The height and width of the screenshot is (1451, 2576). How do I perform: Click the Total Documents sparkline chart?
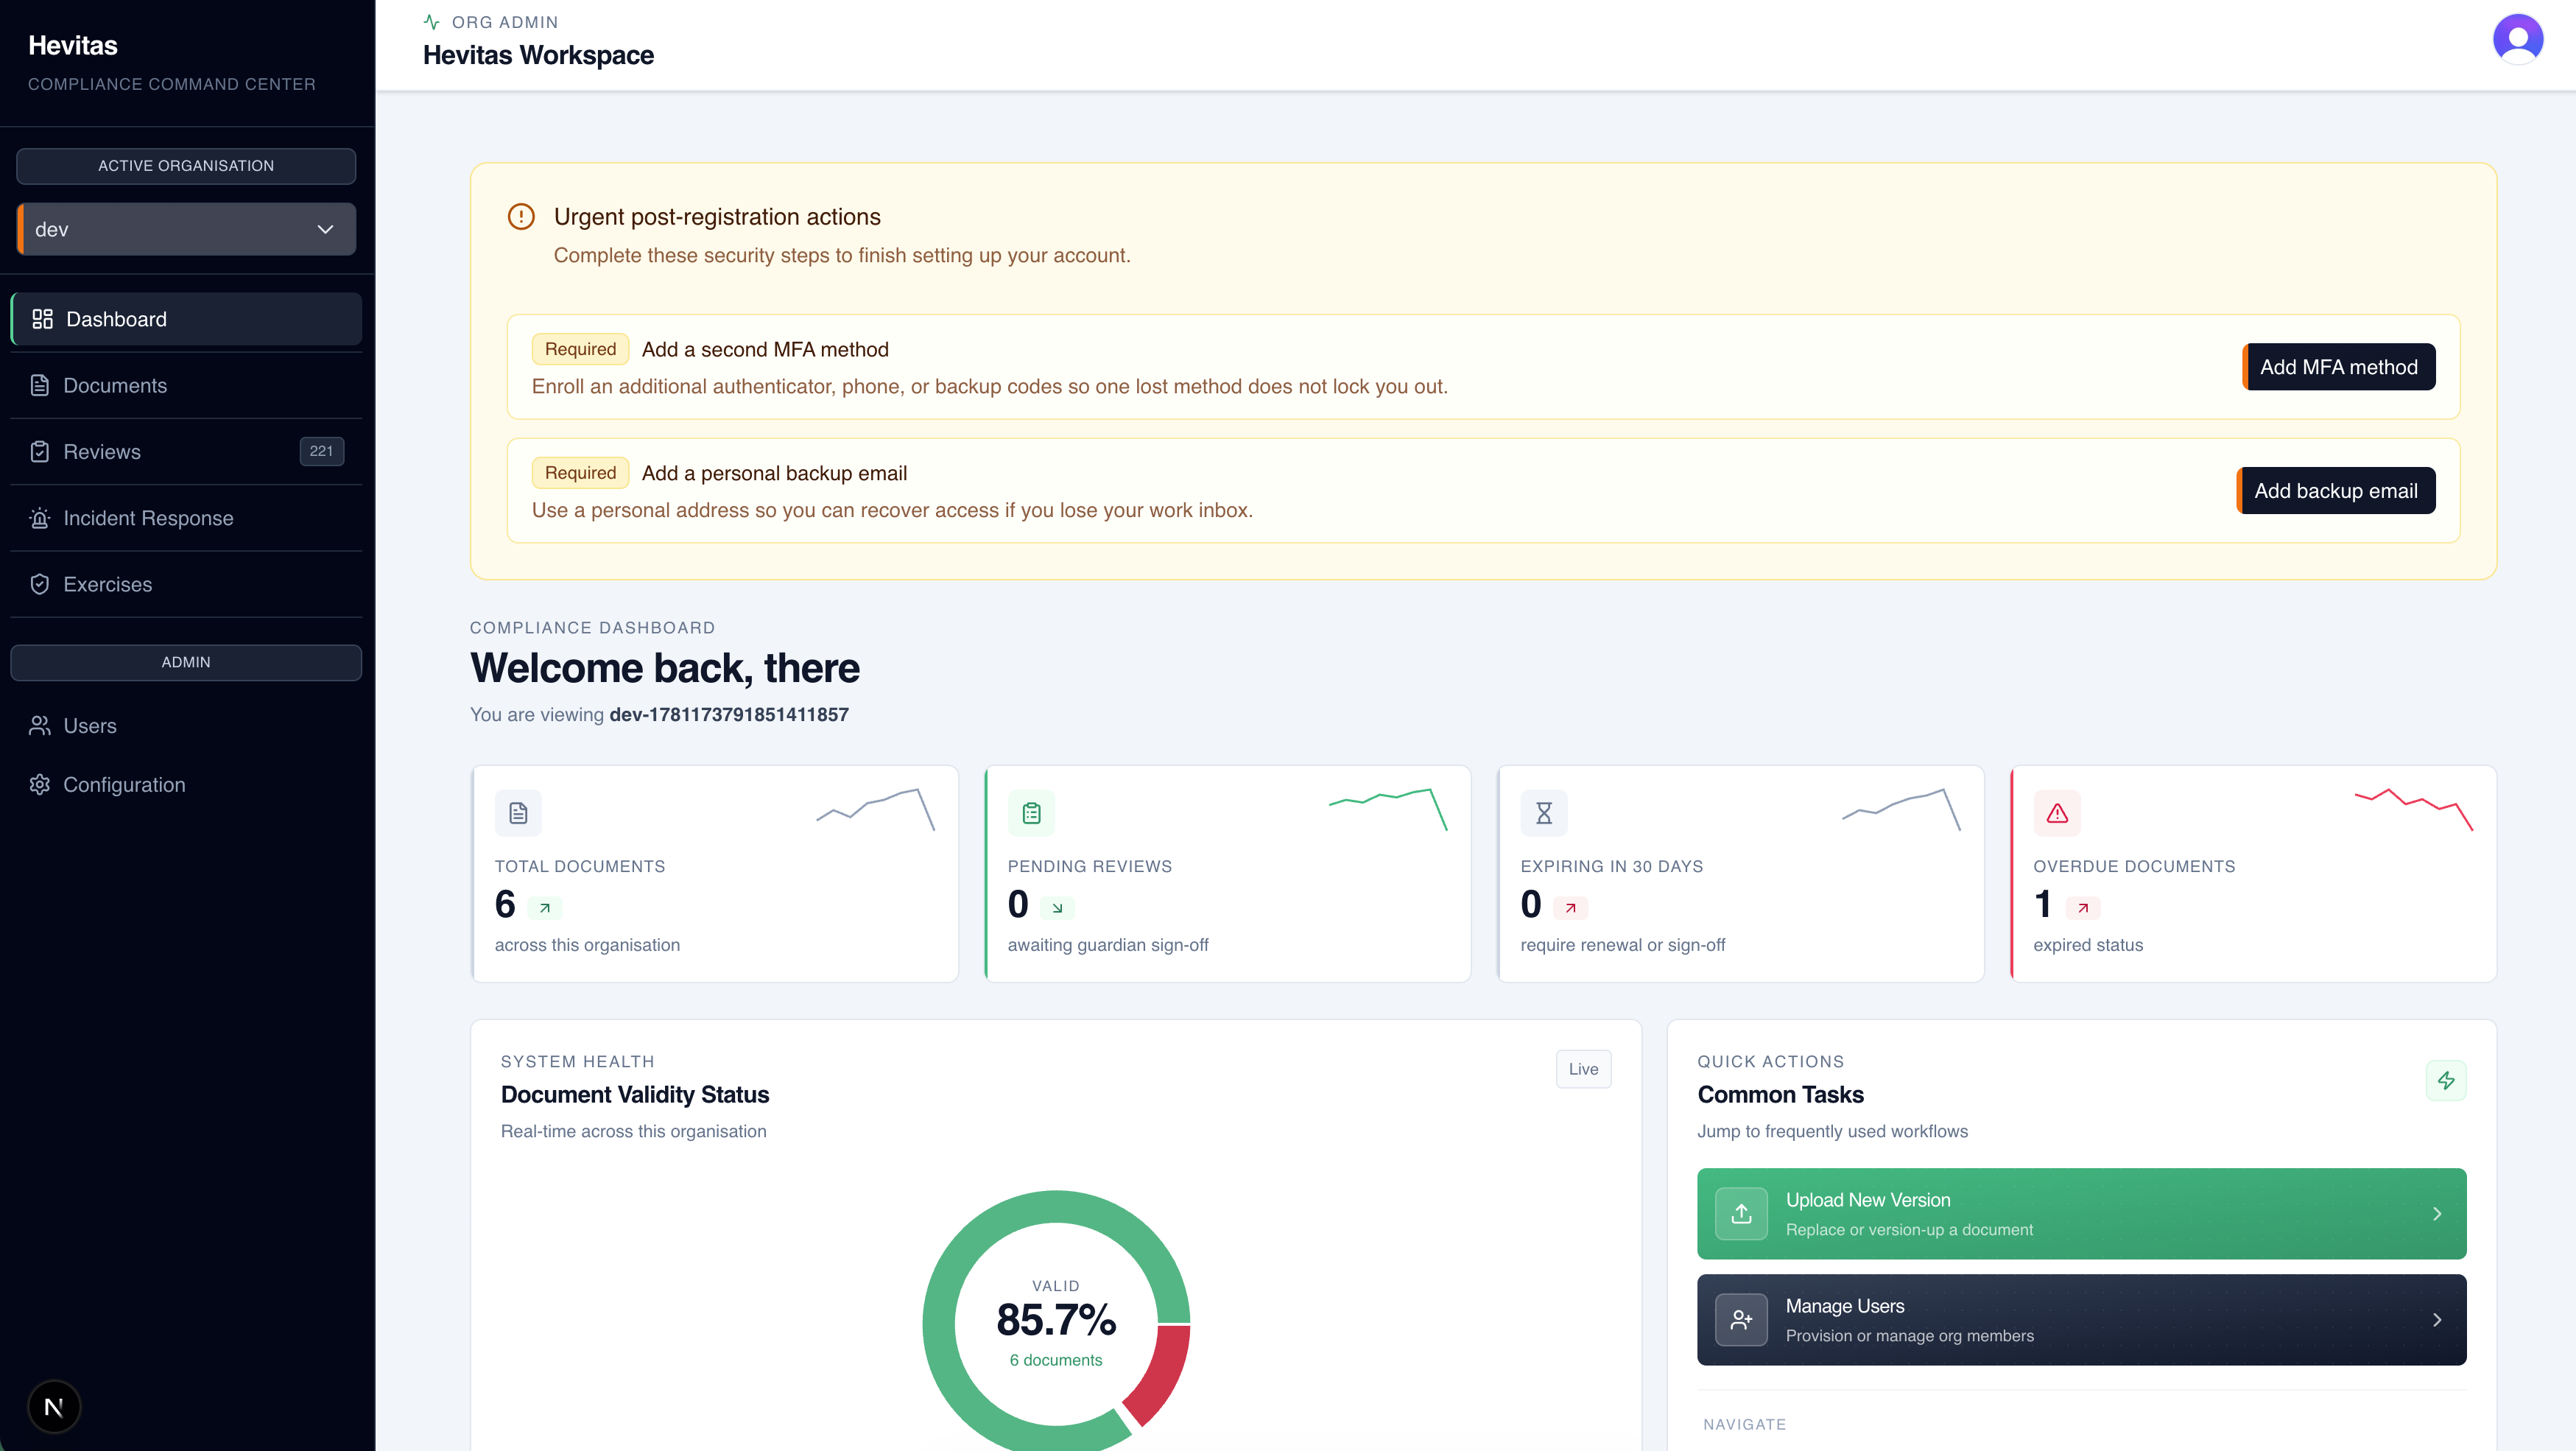point(876,809)
